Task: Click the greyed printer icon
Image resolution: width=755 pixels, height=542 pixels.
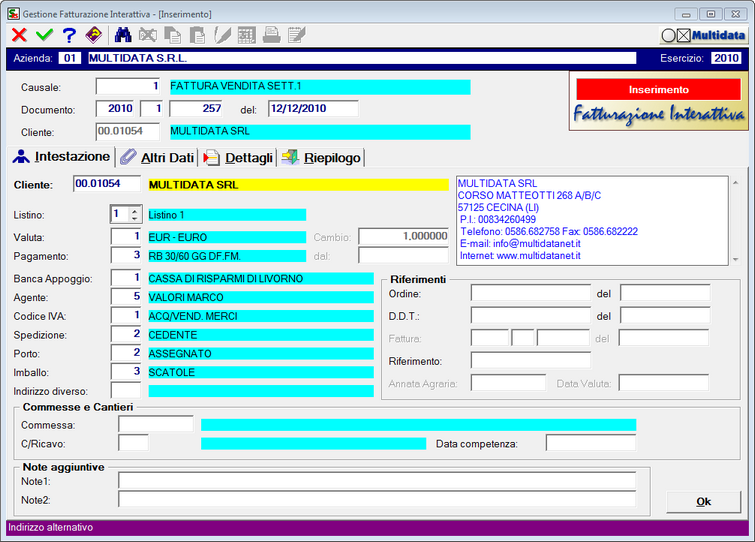Action: click(272, 35)
